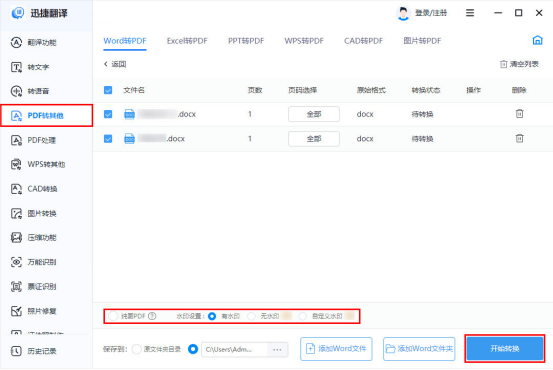Click the 页数 column header
Viewport: 553px width, 370px height.
tap(255, 90)
